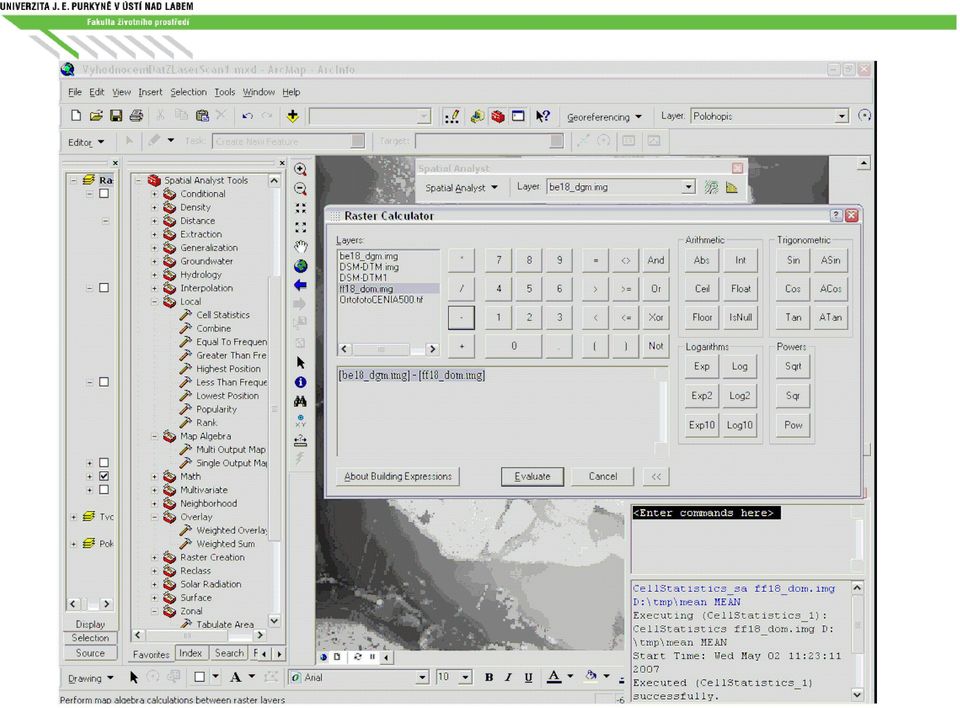The width and height of the screenshot is (960, 708).
Task: Click About Building Expressions button
Action: (x=398, y=476)
